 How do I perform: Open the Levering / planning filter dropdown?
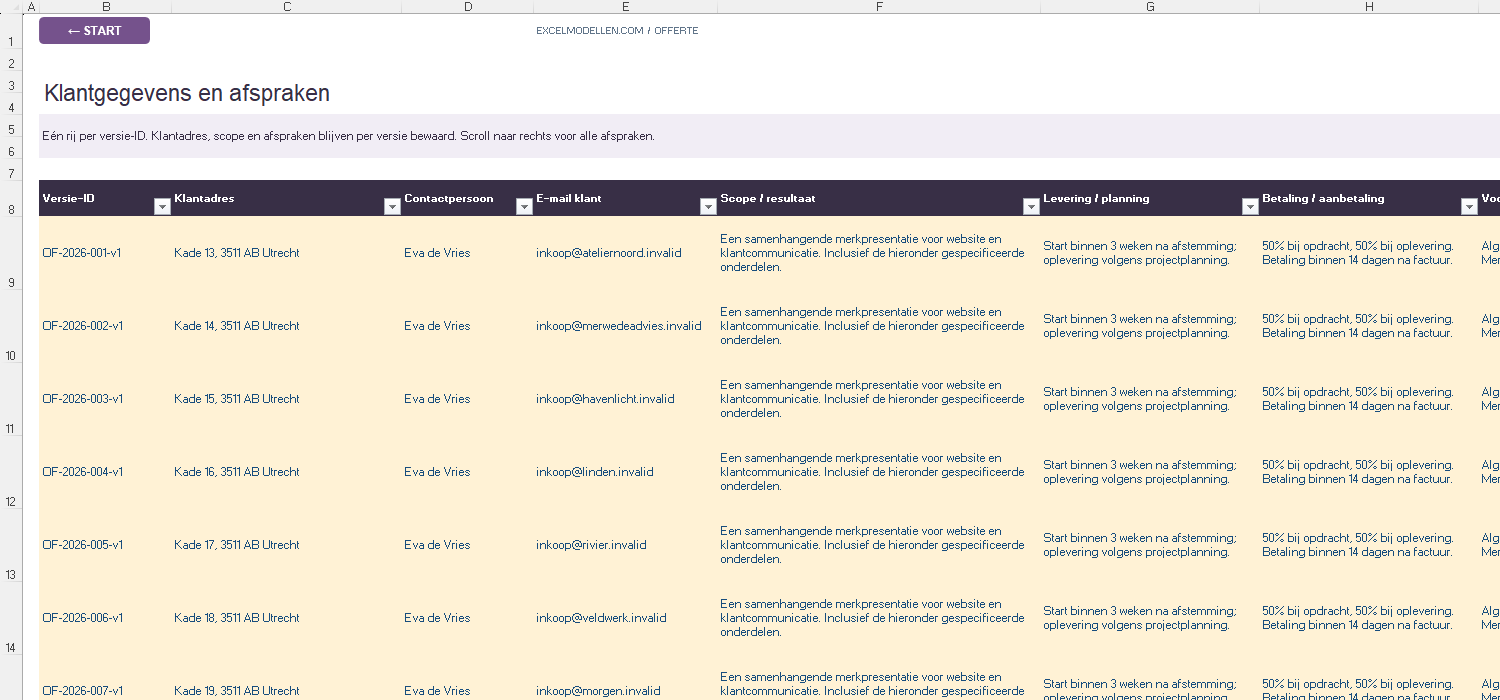click(1250, 206)
